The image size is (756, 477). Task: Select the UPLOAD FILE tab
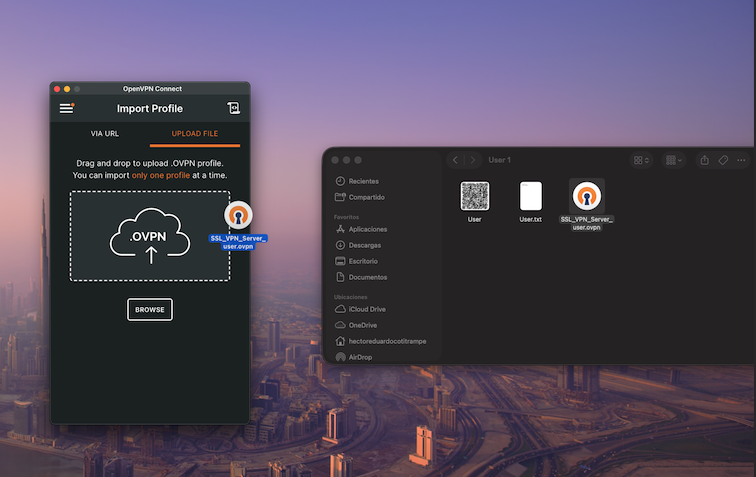[195, 133]
